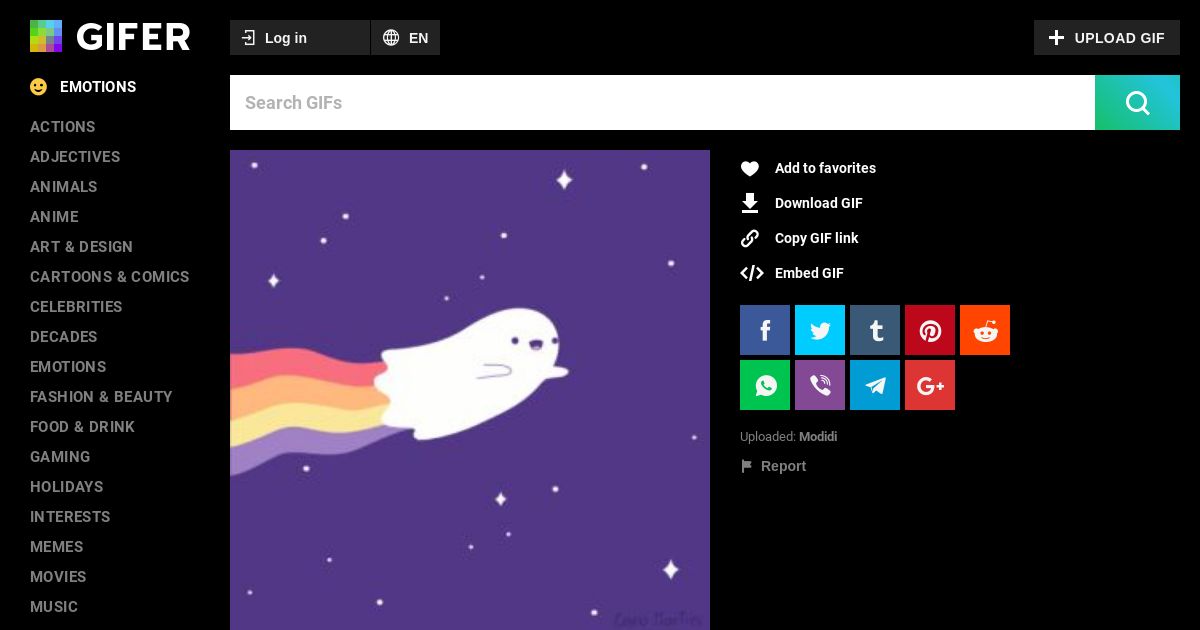Open the ADJECTIVES category
Image resolution: width=1200 pixels, height=630 pixels.
coord(75,157)
